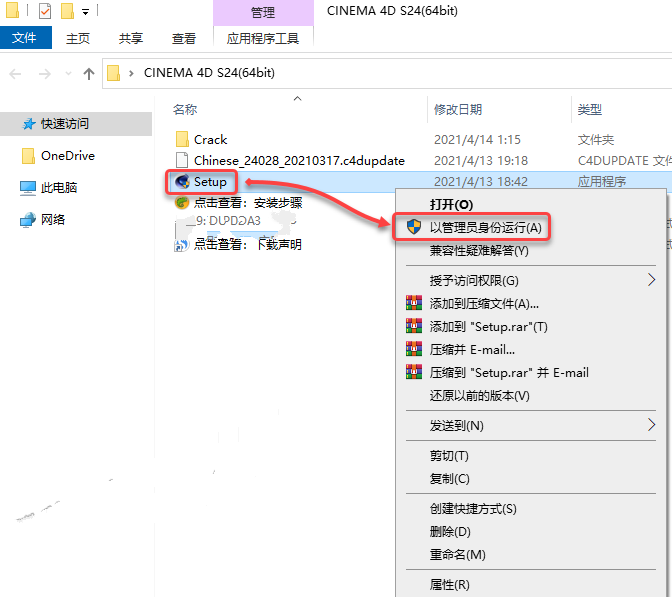Click the Setup Cinema 4D icon
The image size is (672, 597).
click(182, 182)
